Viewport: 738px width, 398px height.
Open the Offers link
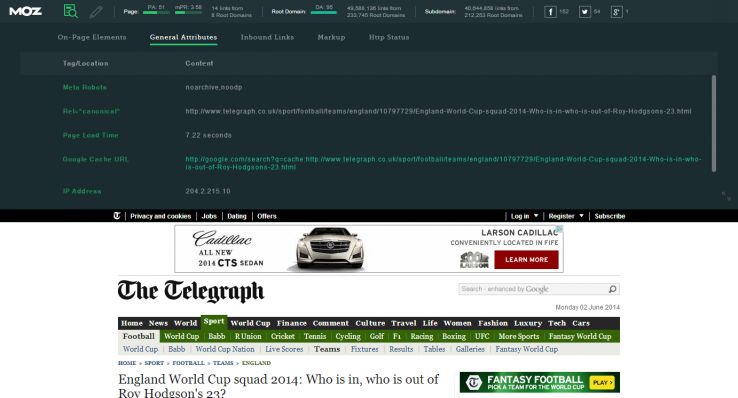tap(267, 216)
